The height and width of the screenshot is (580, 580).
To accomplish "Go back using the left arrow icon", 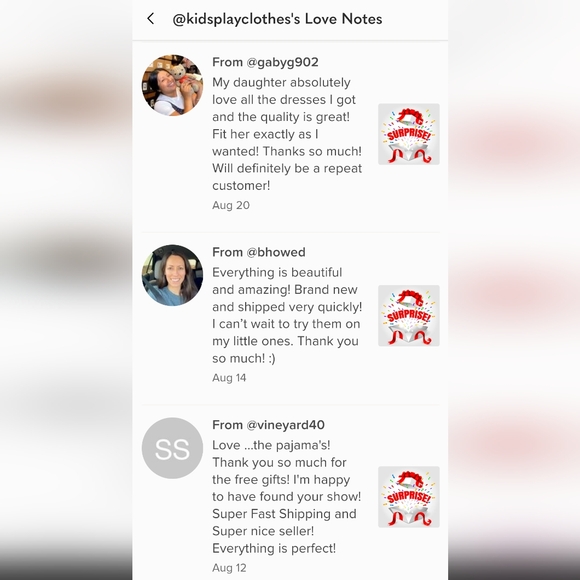I will [x=151, y=18].
